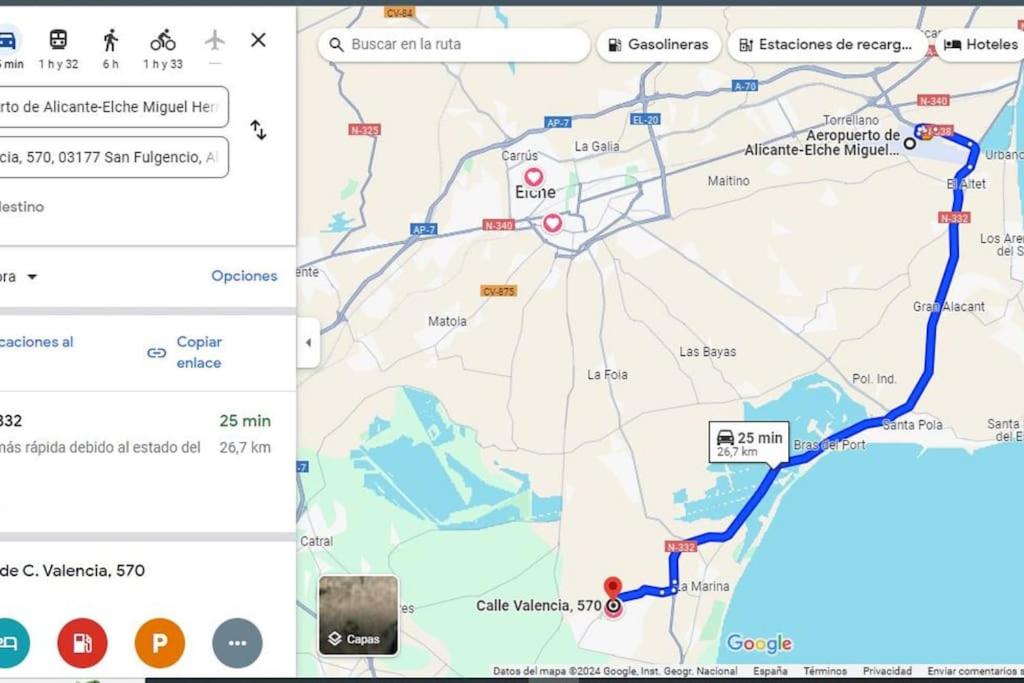Click the Gran Alacant map label
This screenshot has width=1024, height=683.
[x=948, y=306]
